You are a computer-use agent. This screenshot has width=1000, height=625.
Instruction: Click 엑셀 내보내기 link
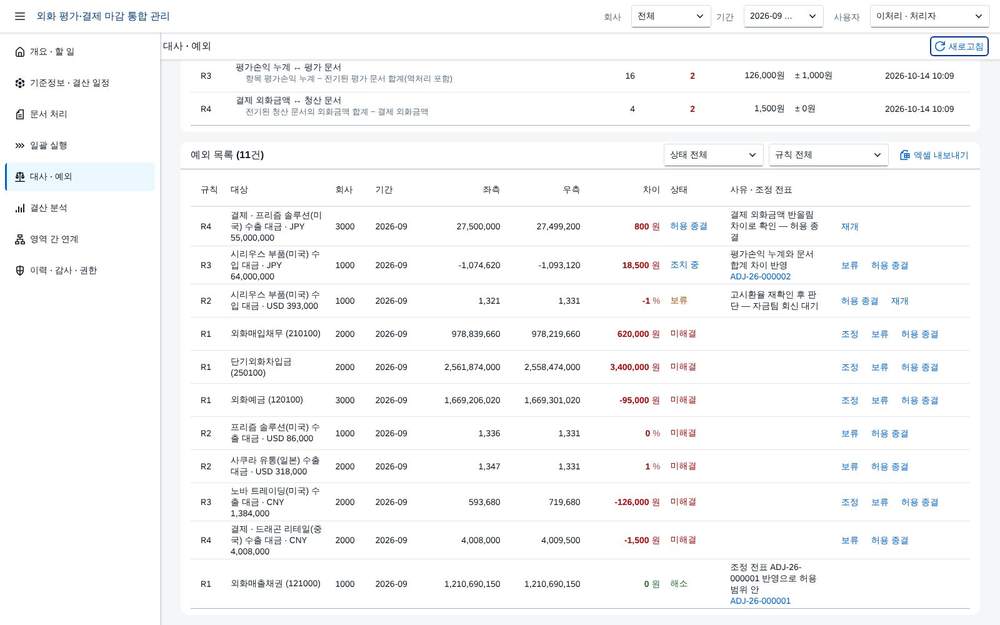click(934, 155)
